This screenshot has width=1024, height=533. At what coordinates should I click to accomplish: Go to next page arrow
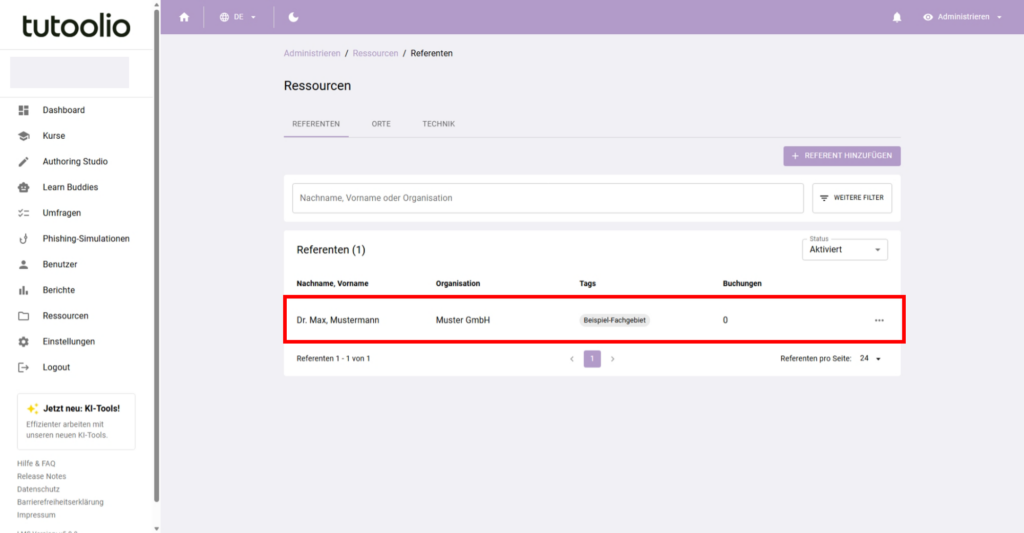[613, 359]
